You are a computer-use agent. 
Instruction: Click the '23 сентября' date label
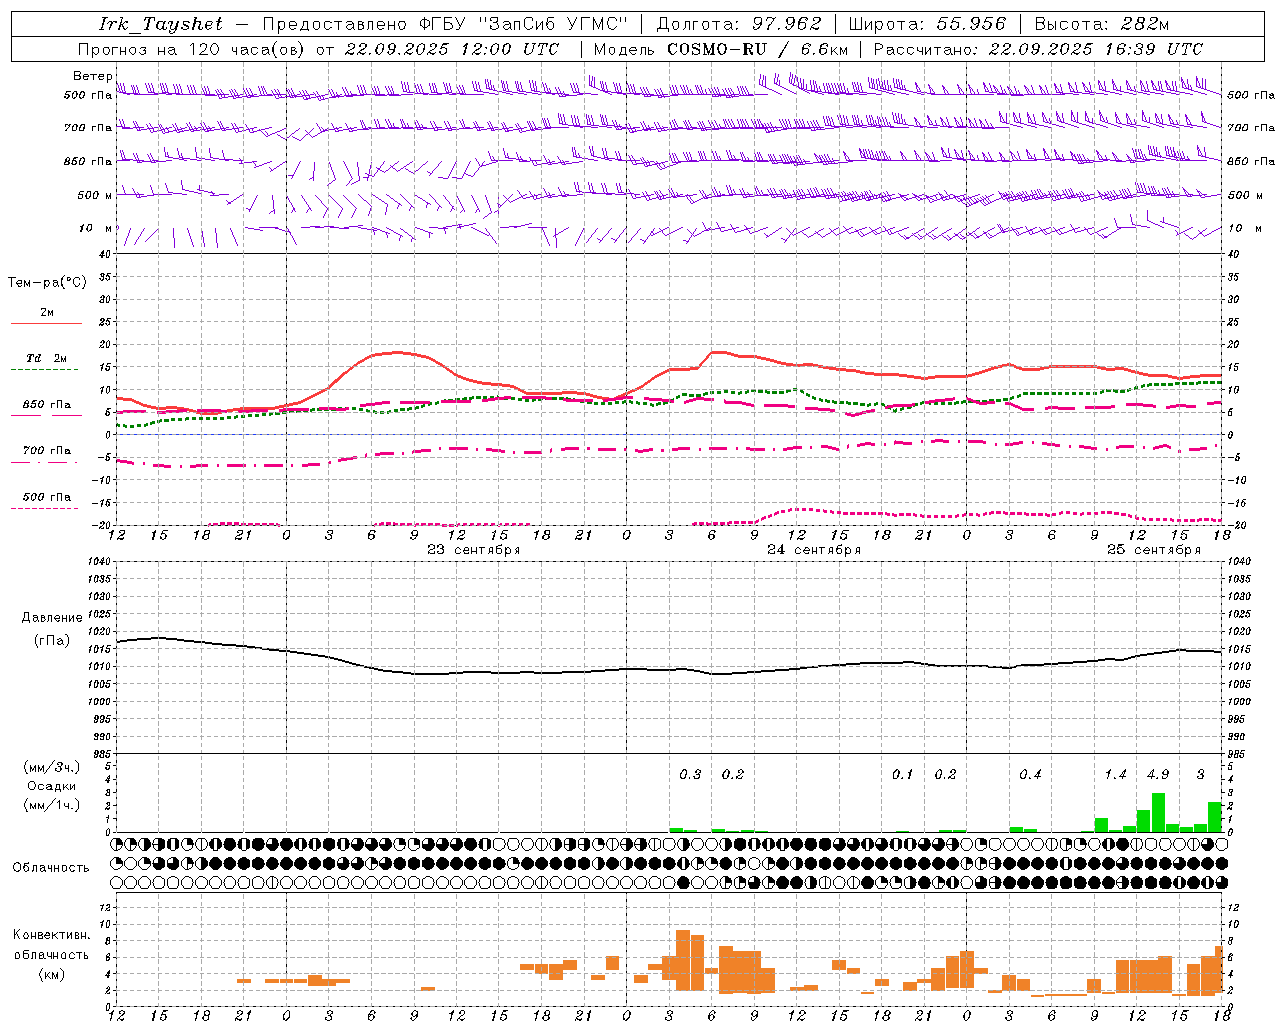click(474, 550)
